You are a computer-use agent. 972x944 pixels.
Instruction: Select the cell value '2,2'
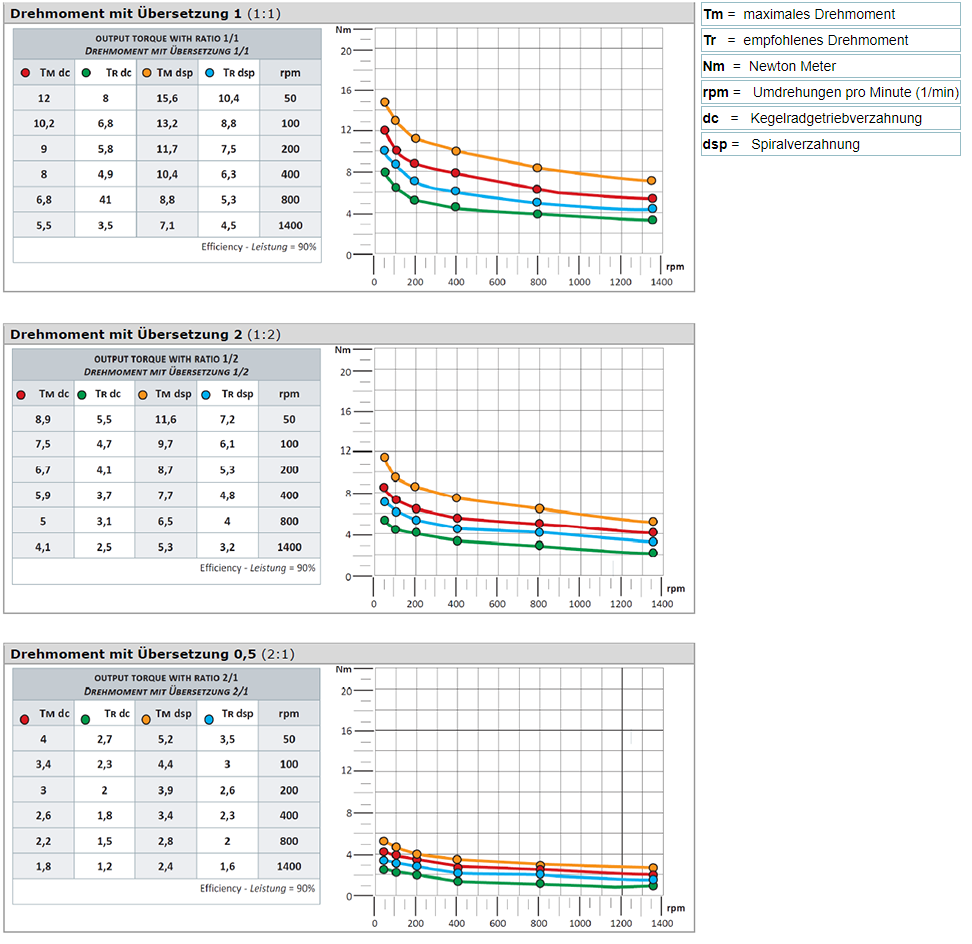pos(43,842)
